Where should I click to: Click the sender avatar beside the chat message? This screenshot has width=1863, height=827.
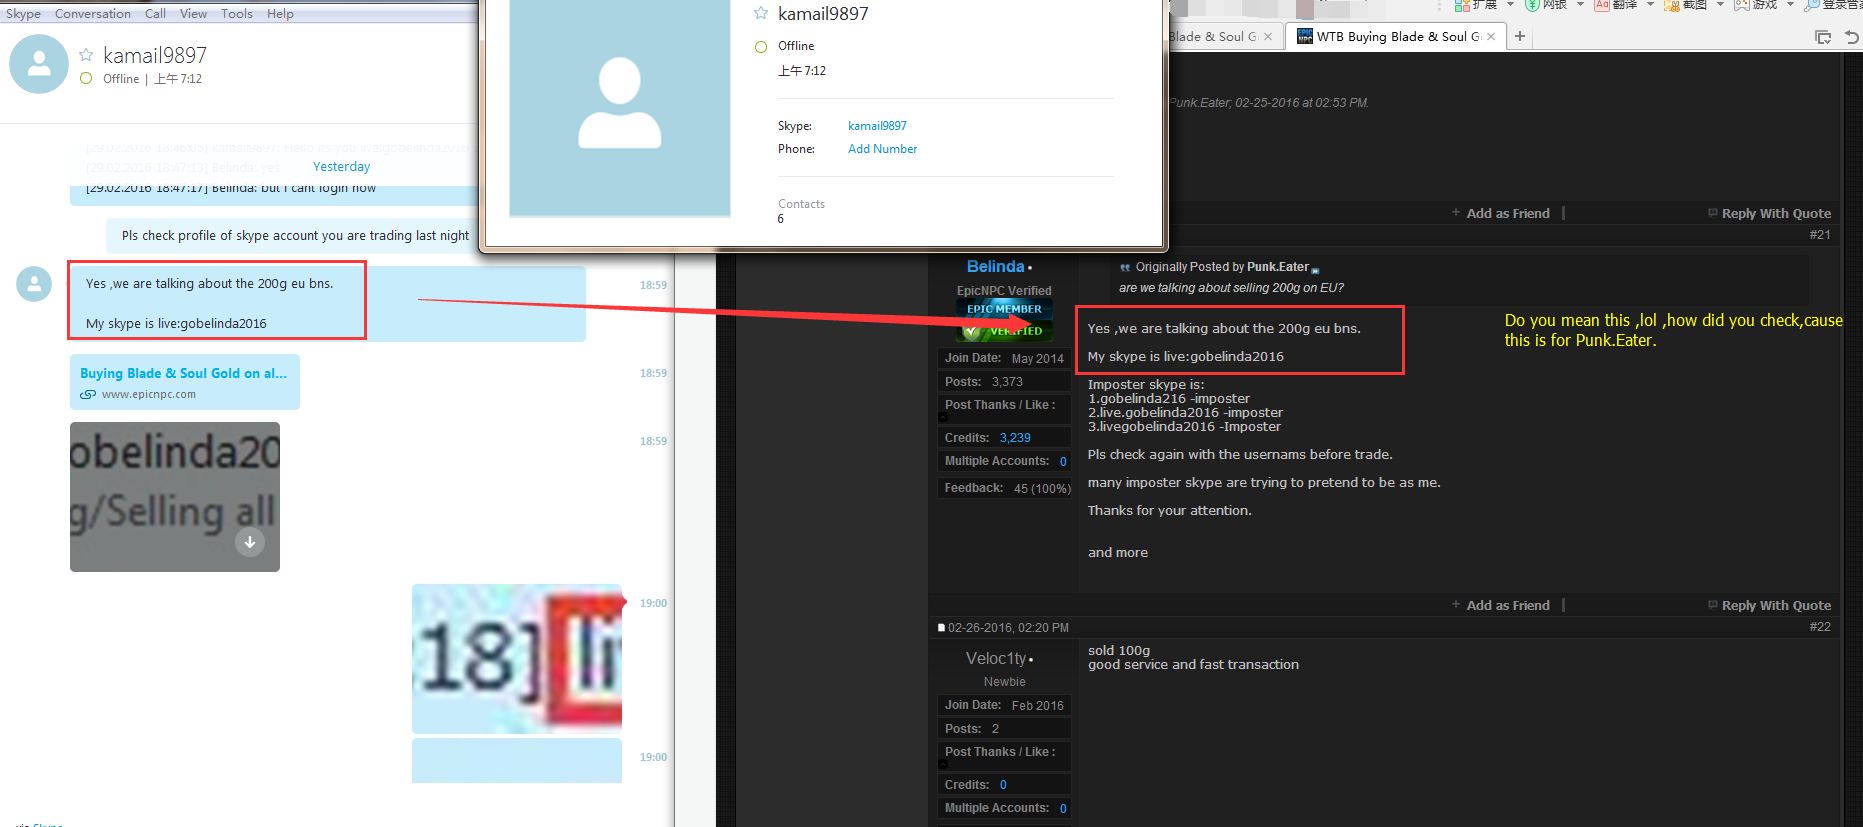click(34, 284)
